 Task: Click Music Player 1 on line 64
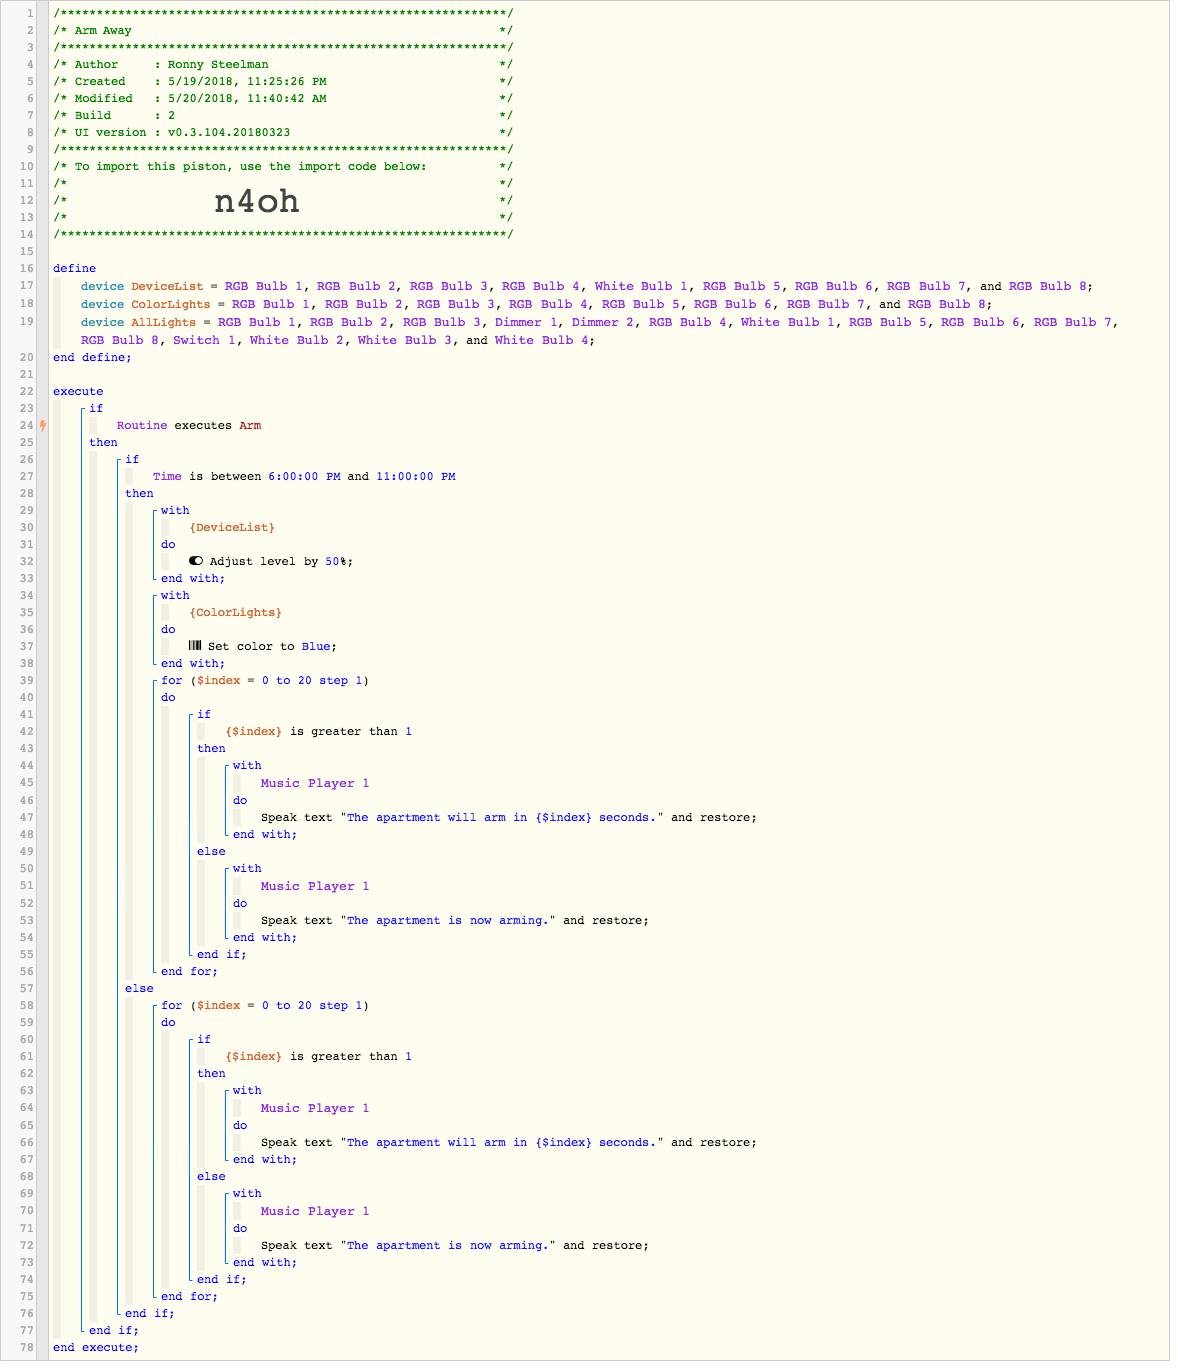[315, 1109]
